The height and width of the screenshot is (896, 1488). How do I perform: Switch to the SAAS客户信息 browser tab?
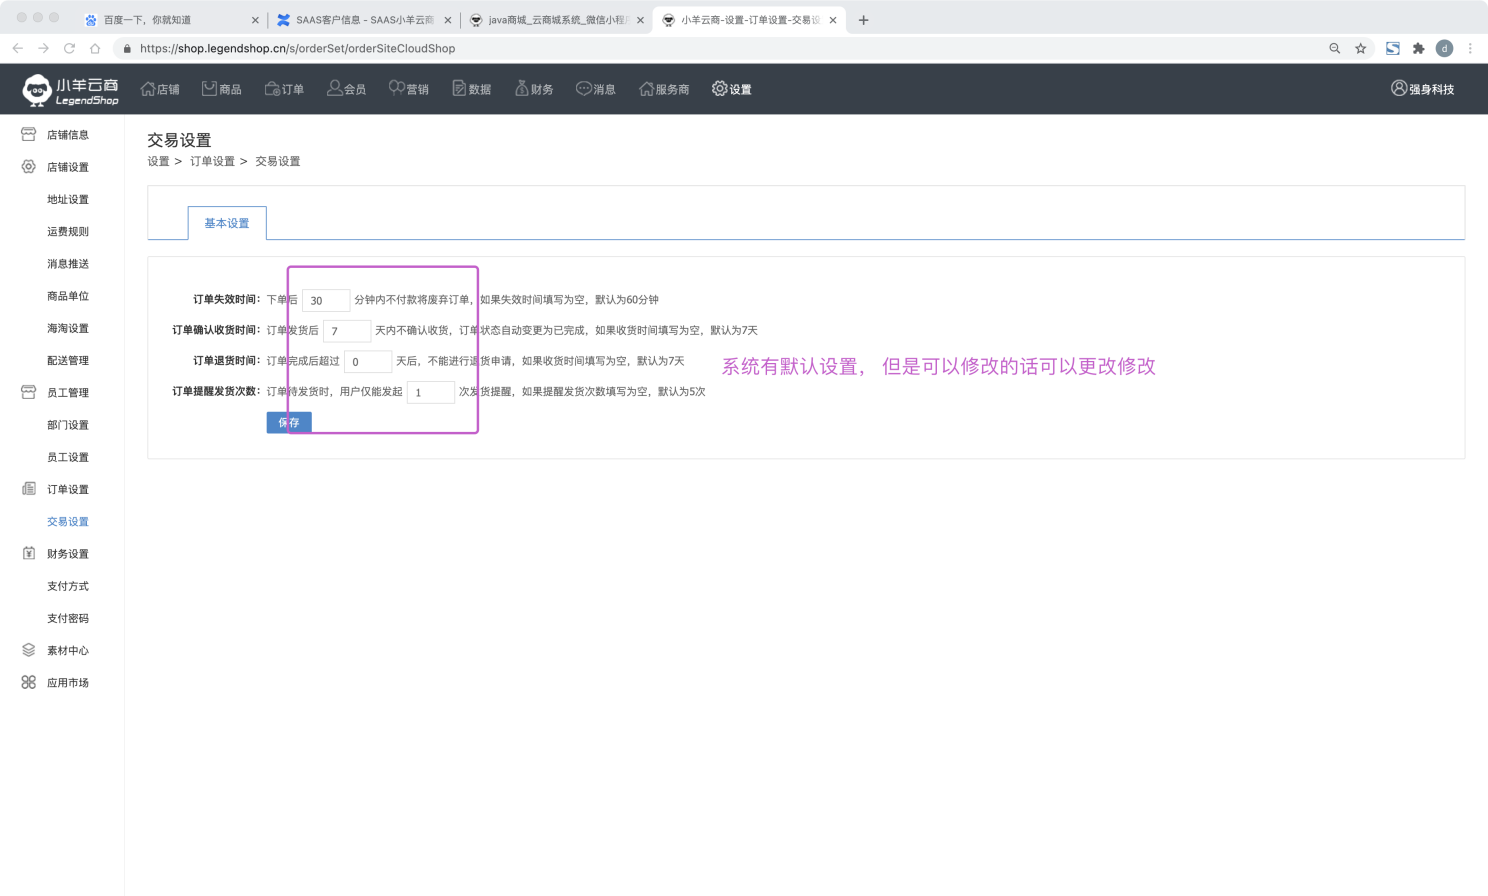point(364,20)
